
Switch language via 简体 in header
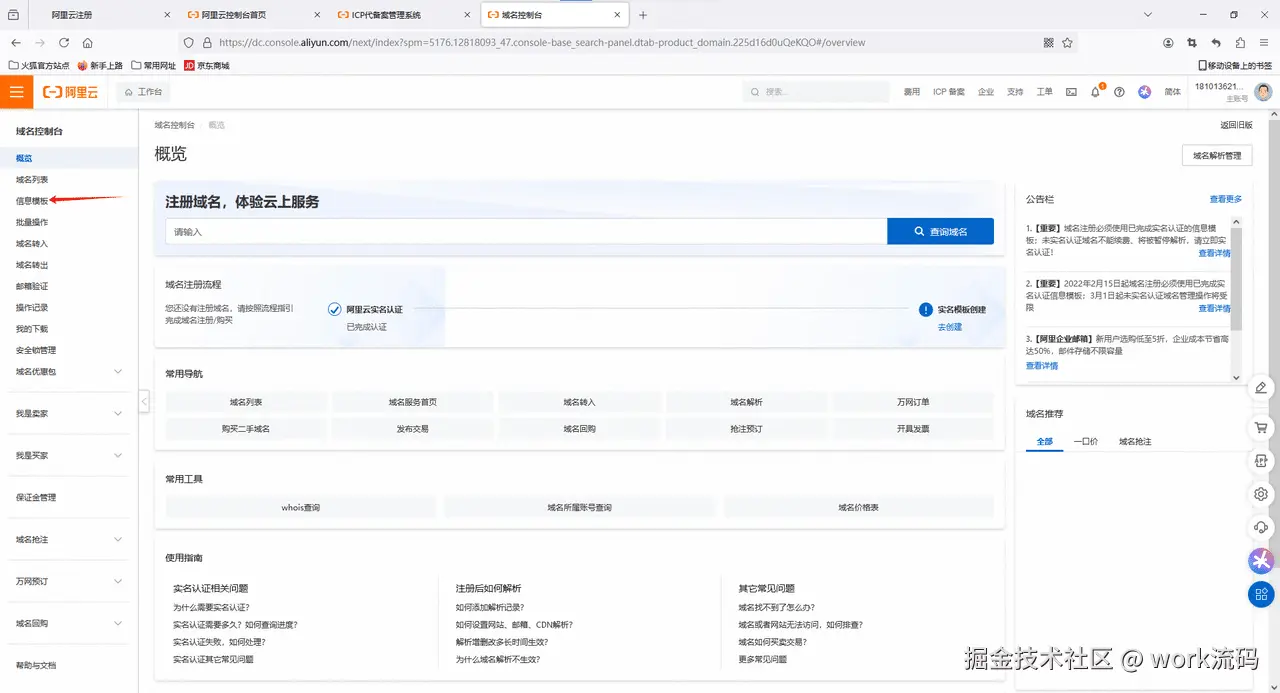[1173, 92]
